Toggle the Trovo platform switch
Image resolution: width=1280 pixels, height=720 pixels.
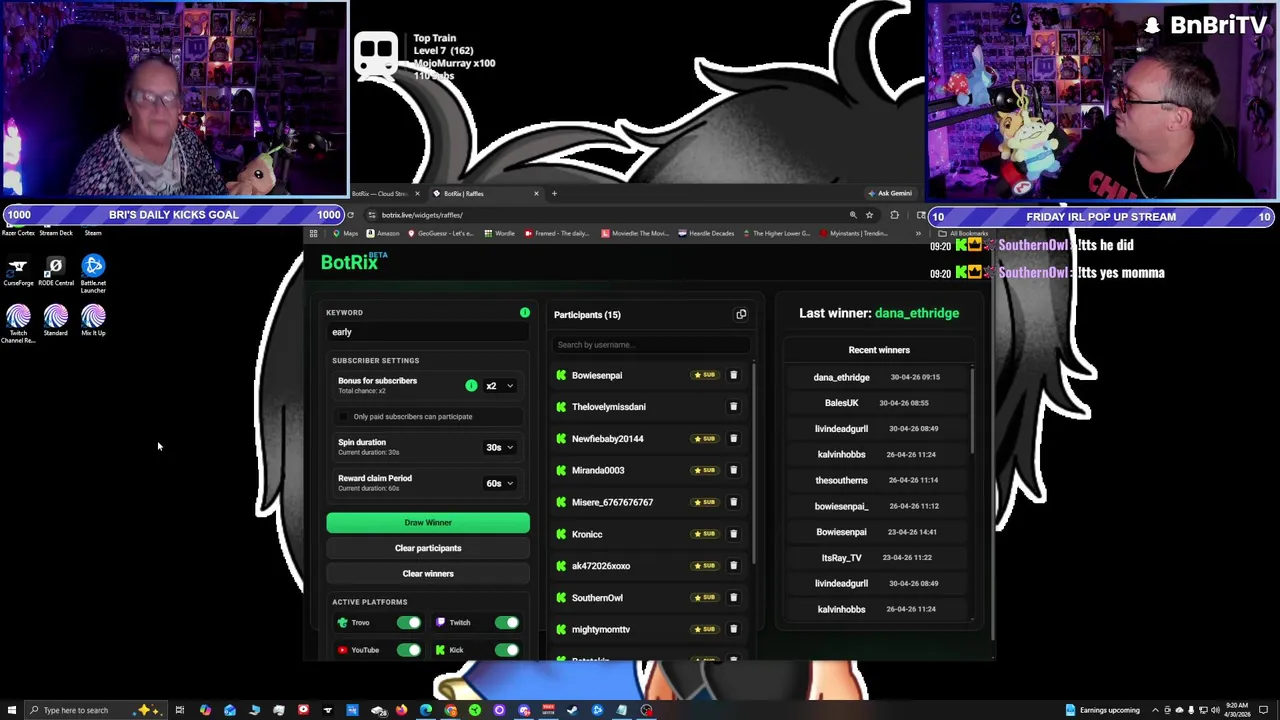pos(408,623)
